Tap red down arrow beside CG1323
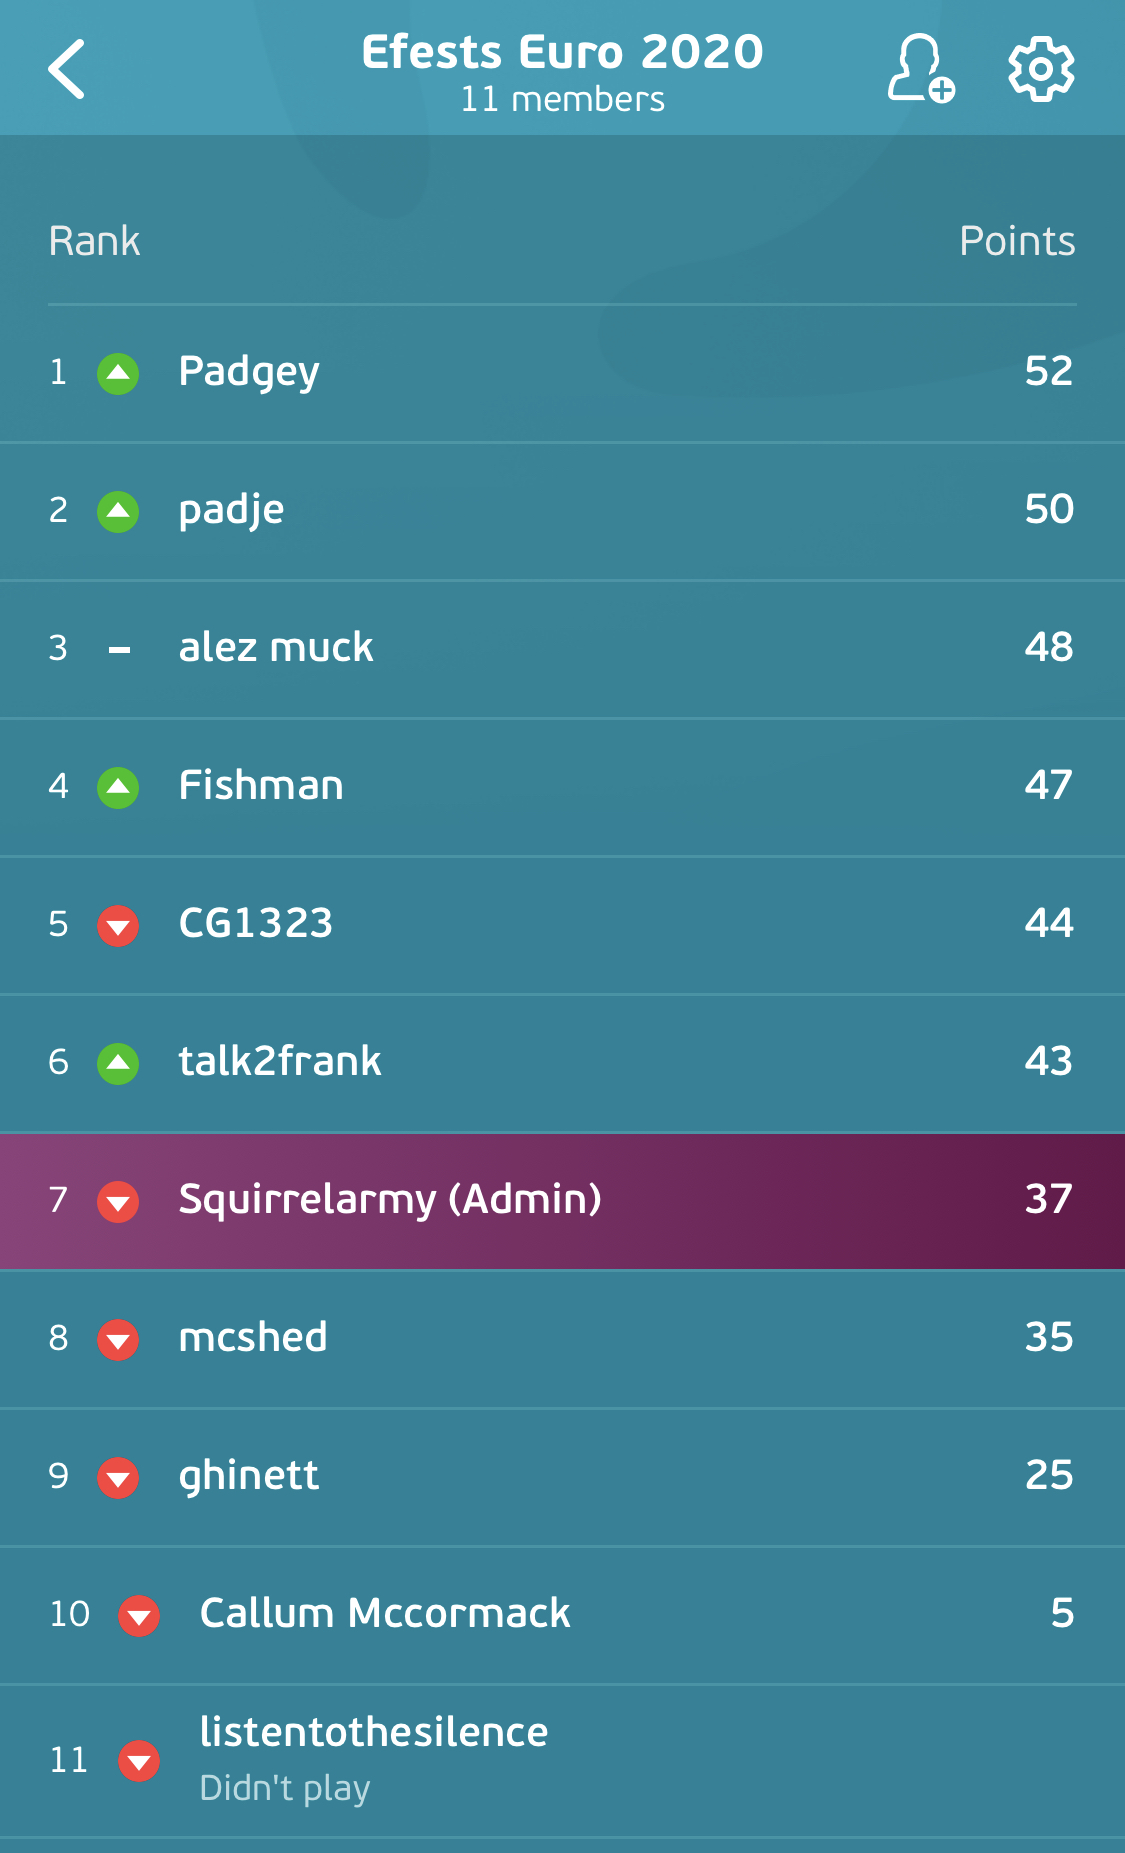 tap(118, 925)
